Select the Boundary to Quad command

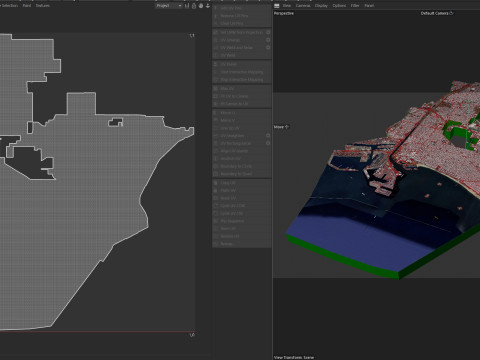coord(242,174)
